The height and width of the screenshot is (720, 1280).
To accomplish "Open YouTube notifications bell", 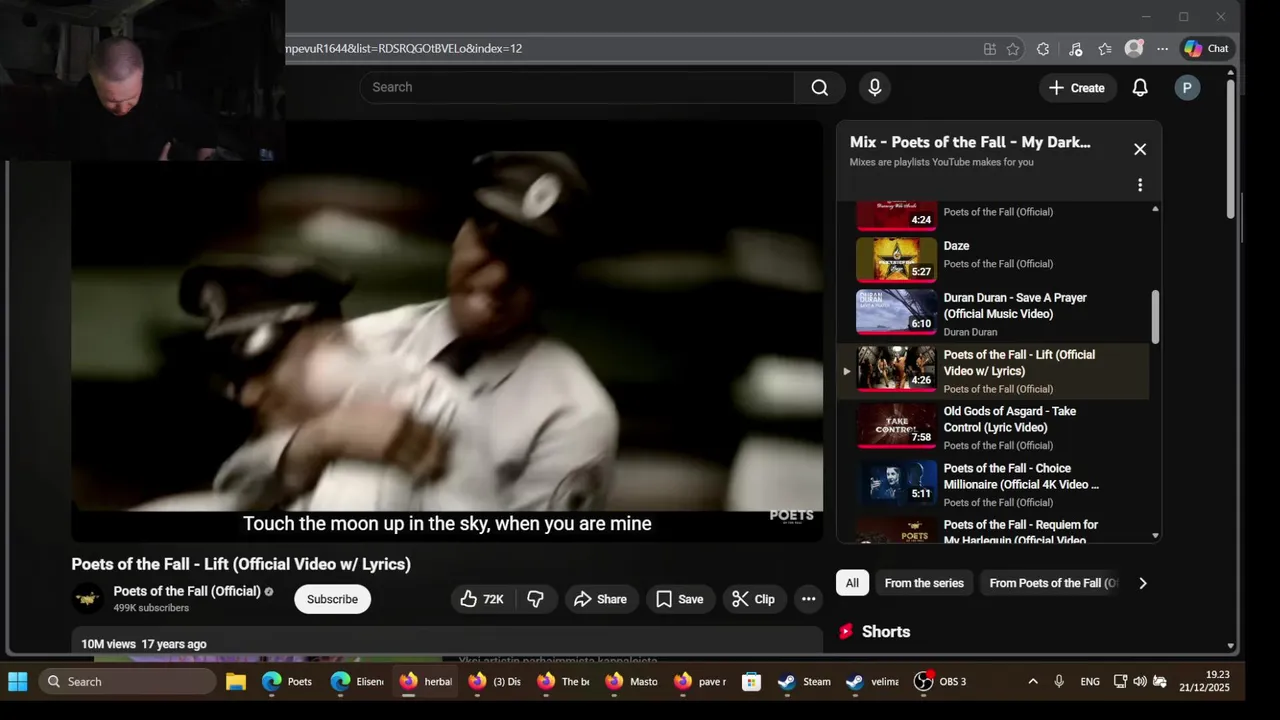I will pyautogui.click(x=1140, y=88).
